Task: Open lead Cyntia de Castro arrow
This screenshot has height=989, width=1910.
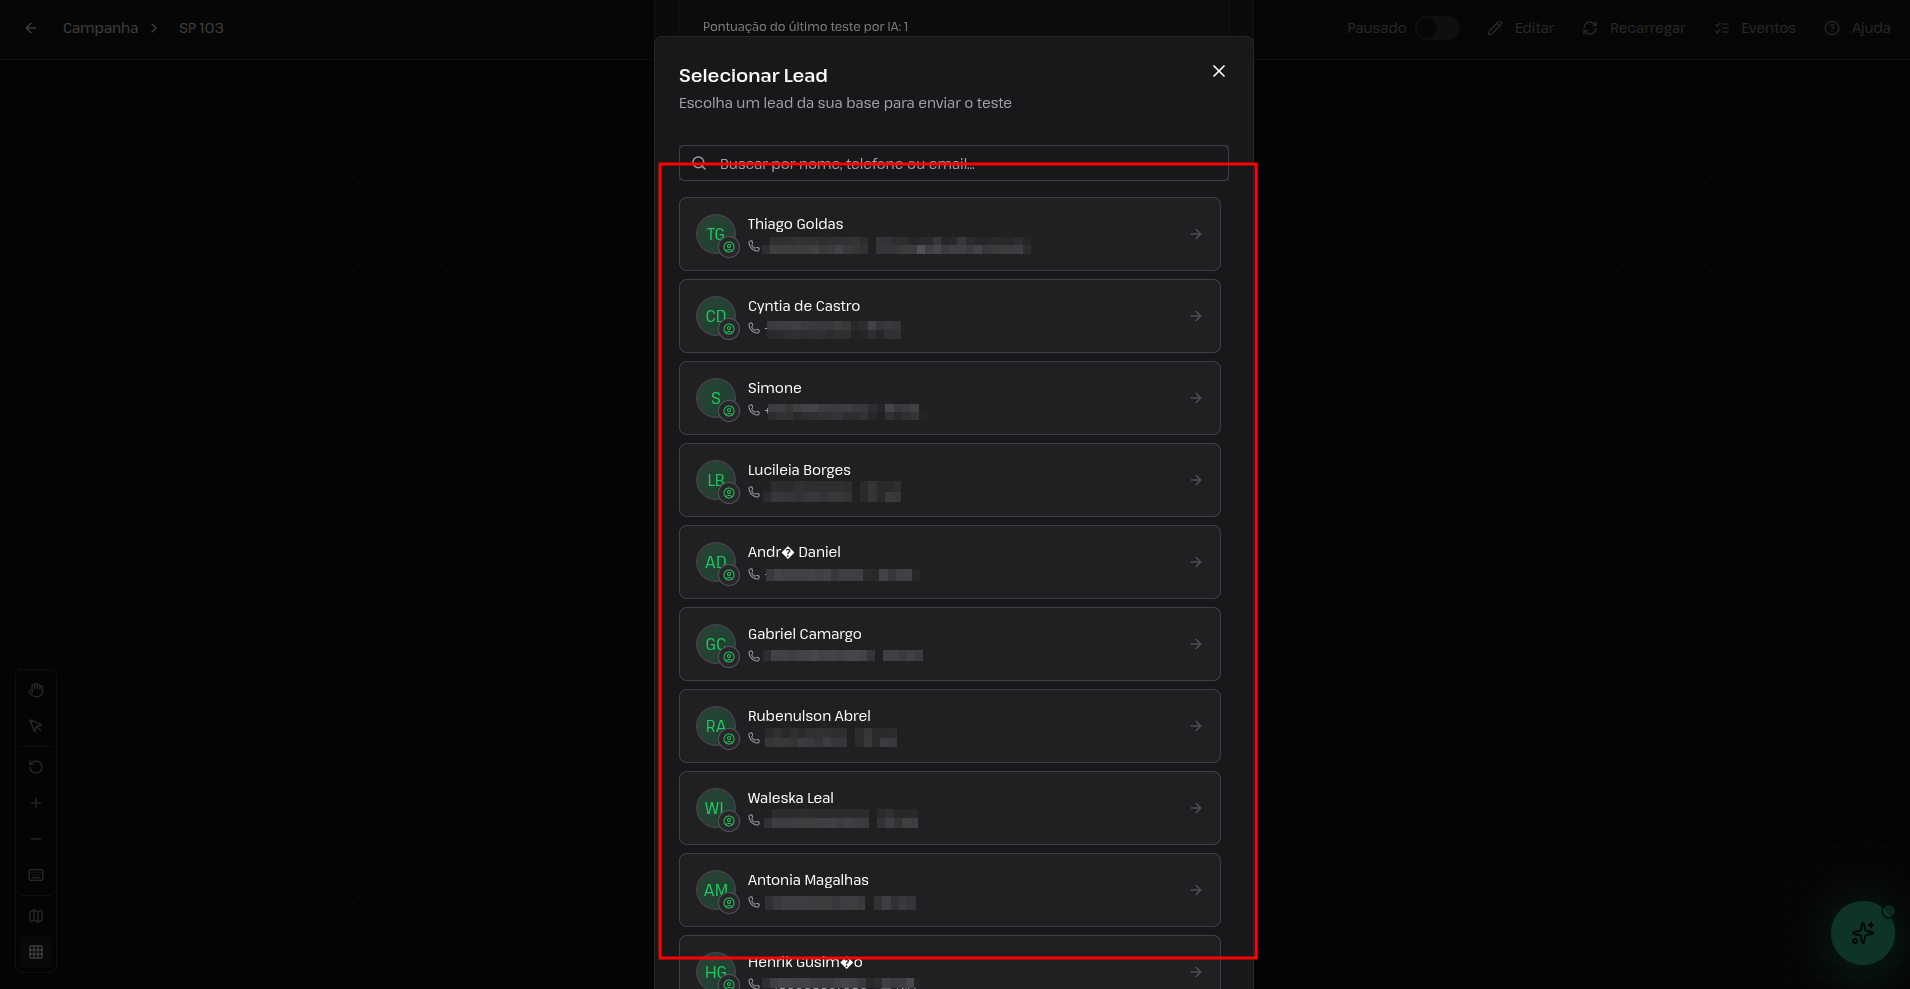Action: [1196, 316]
